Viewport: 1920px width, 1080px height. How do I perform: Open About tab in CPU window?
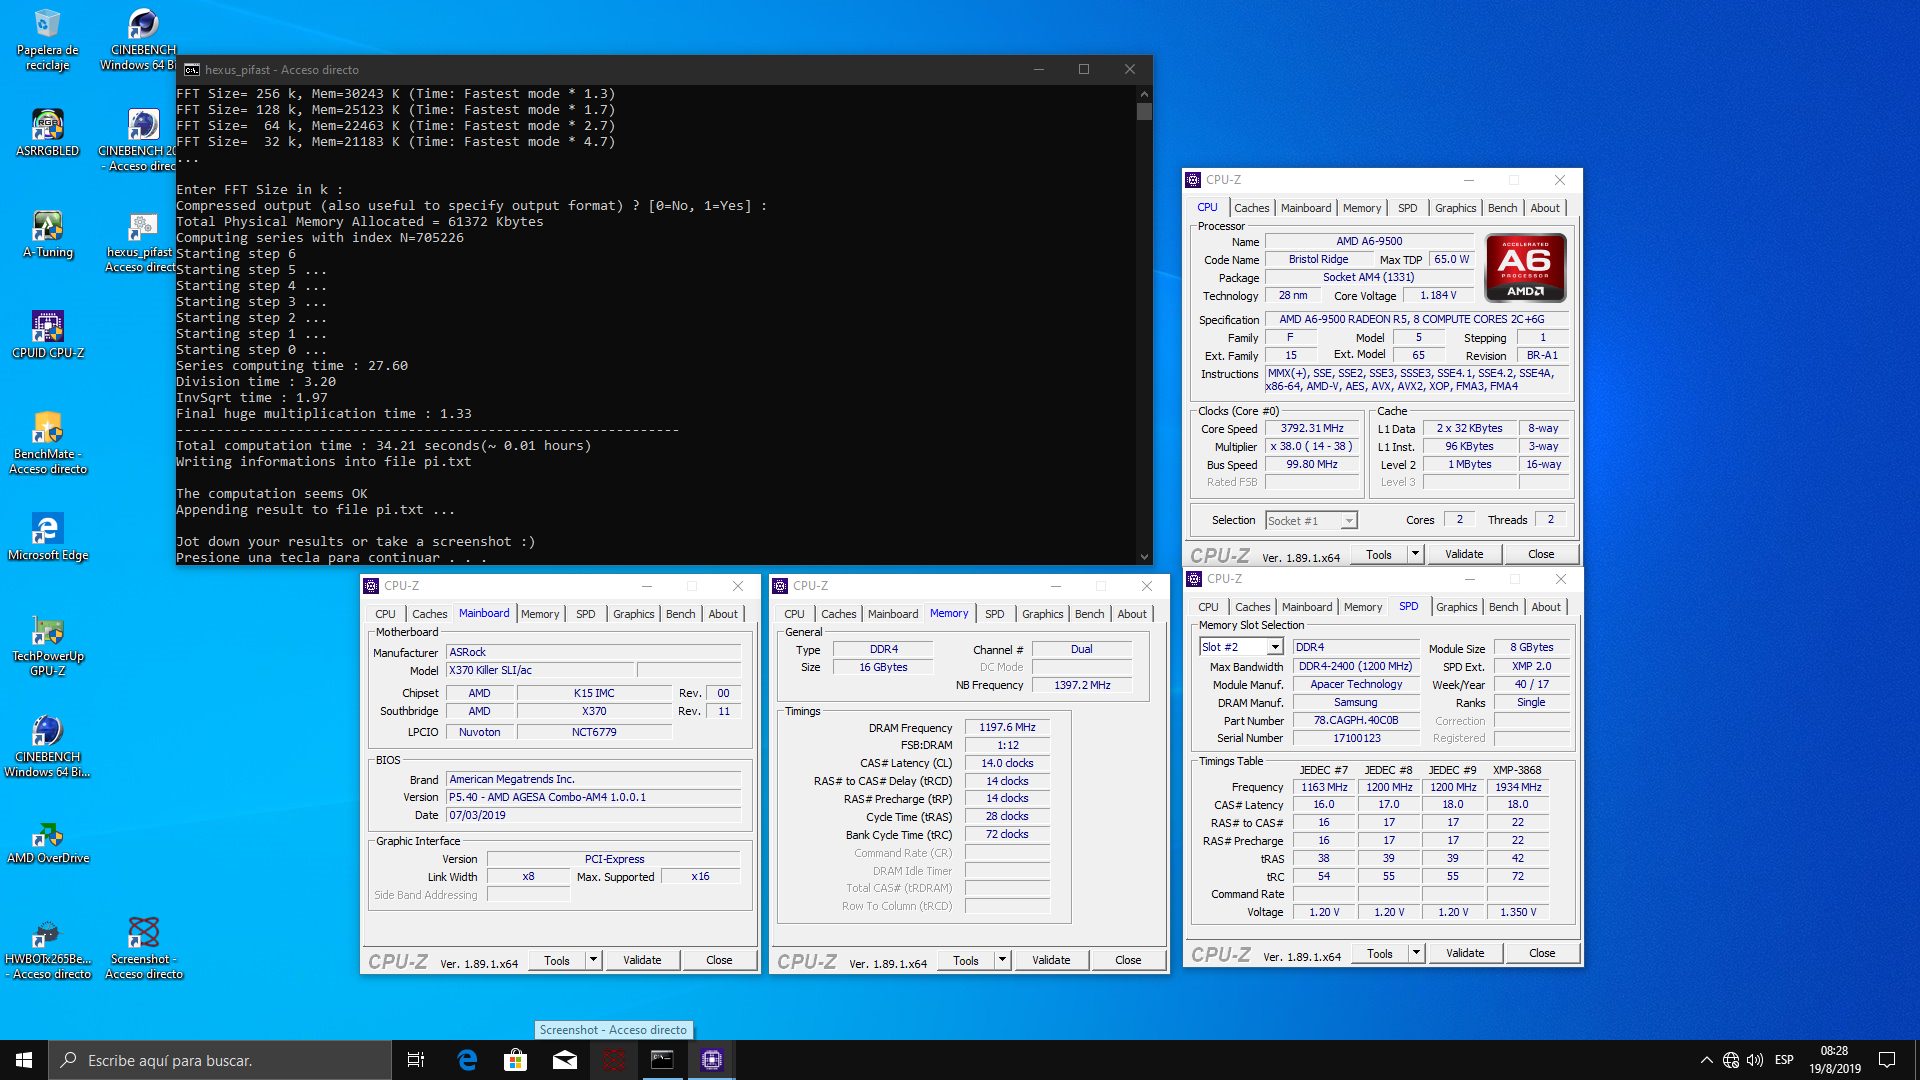point(1545,208)
